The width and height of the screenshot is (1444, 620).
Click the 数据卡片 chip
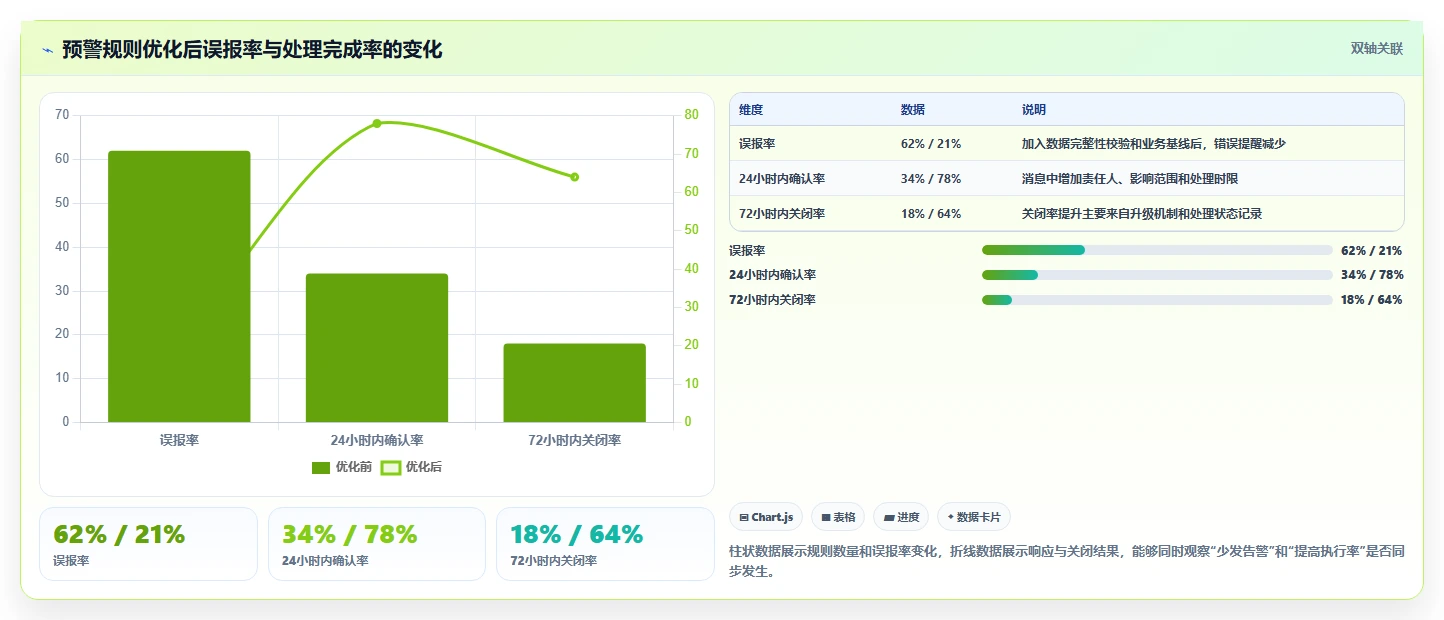point(974,517)
